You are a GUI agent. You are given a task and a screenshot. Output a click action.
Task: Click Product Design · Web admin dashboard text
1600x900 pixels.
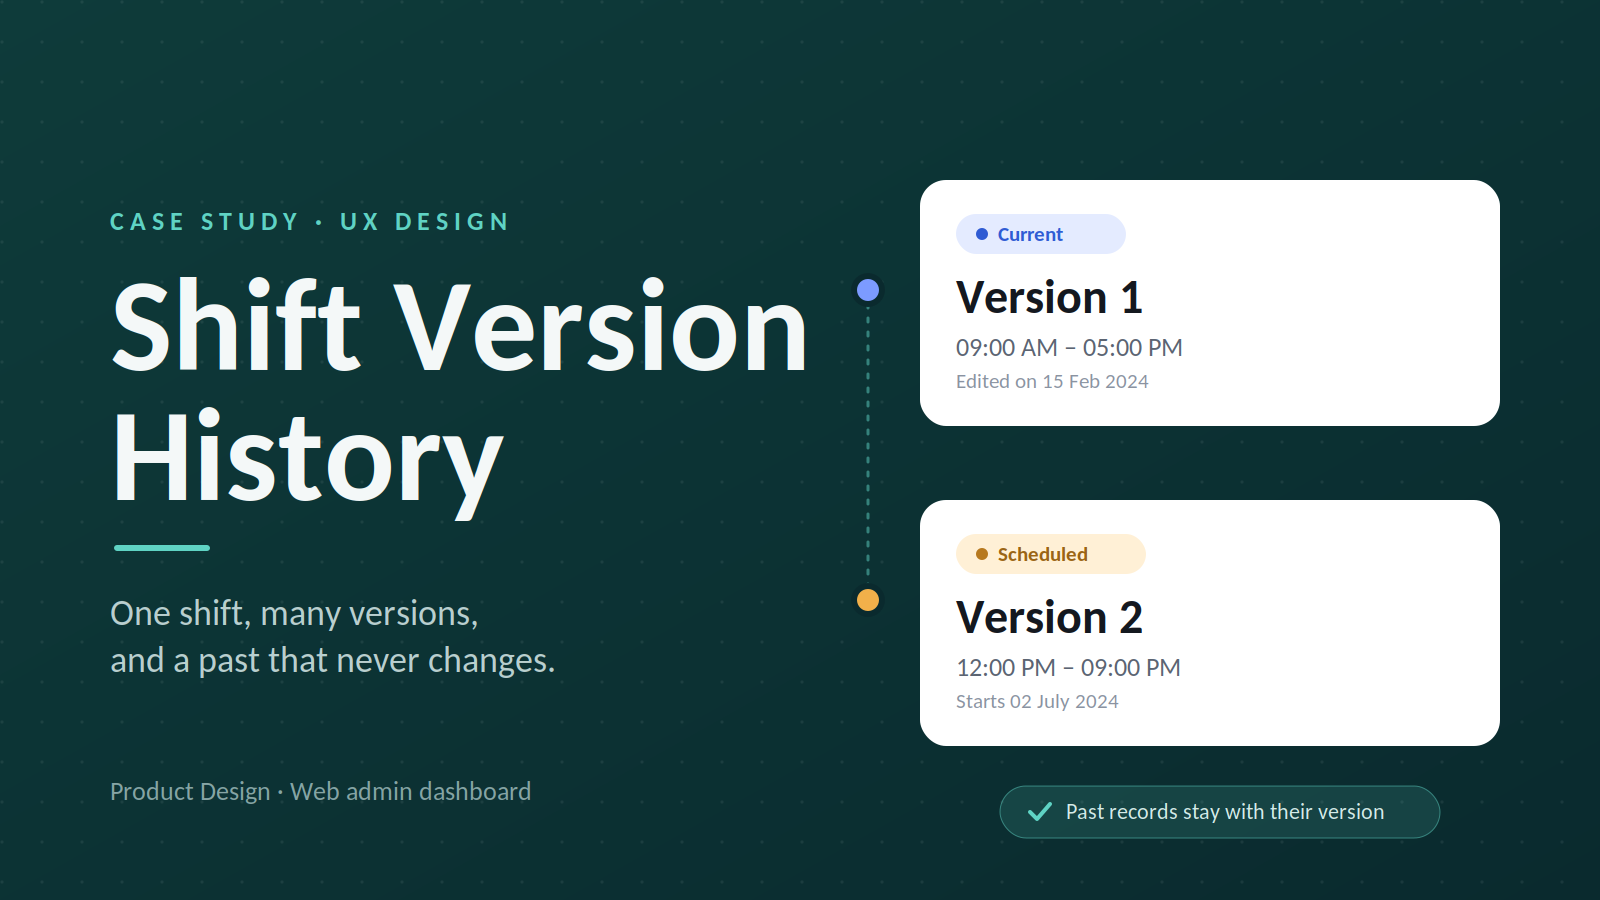click(321, 792)
